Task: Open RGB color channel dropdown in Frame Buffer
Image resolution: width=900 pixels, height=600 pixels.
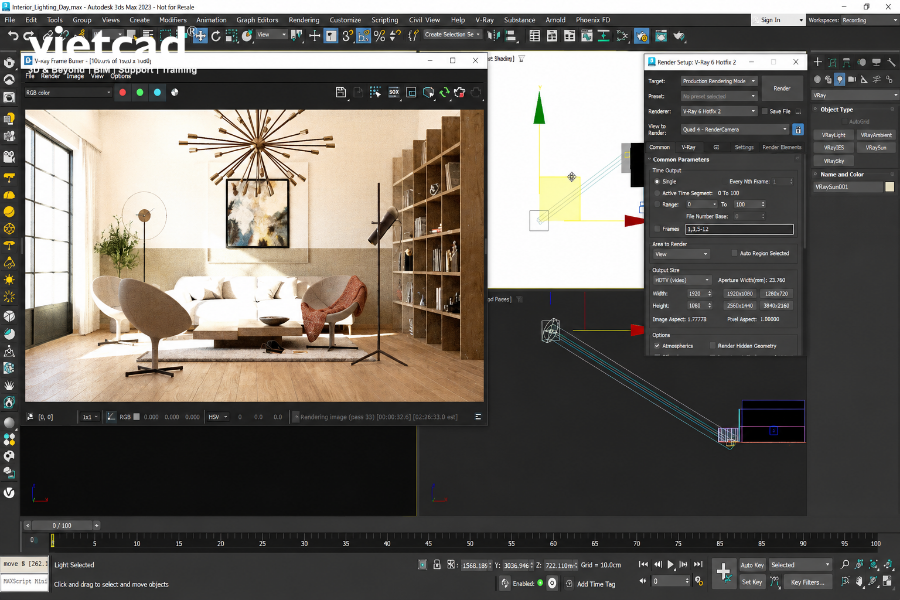Action: (68, 92)
